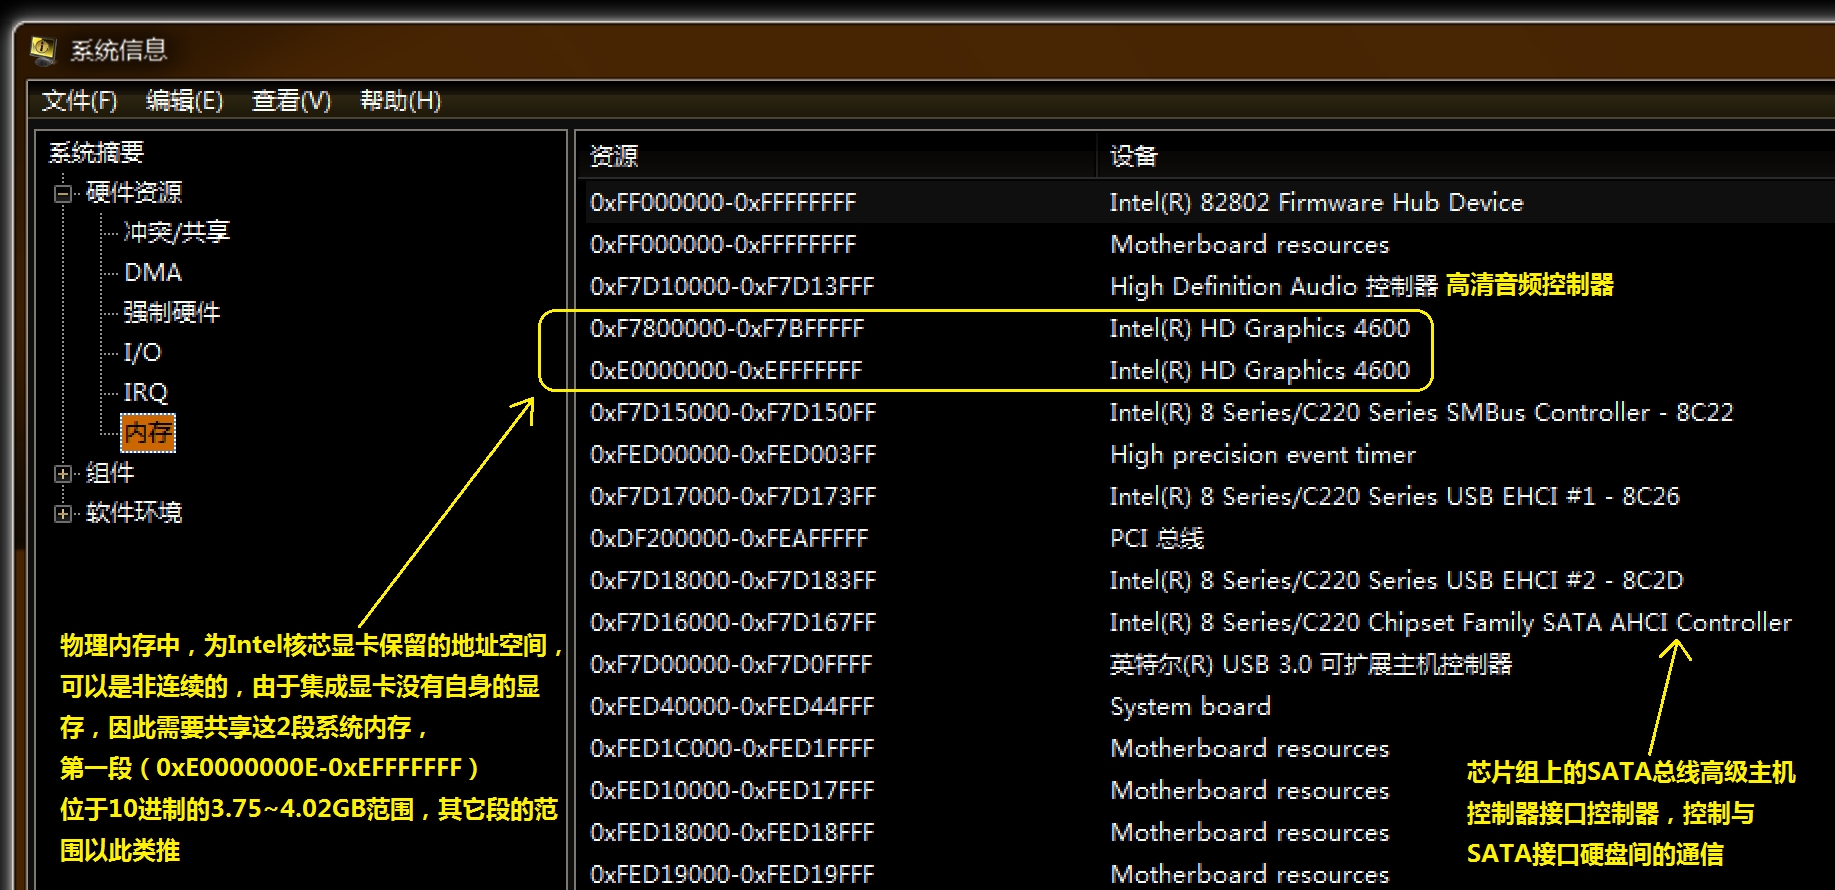Image resolution: width=1835 pixels, height=890 pixels.
Task: Select 英特尔(R) USB 3.0 可扩展主机控制器 row
Action: click(1207, 665)
